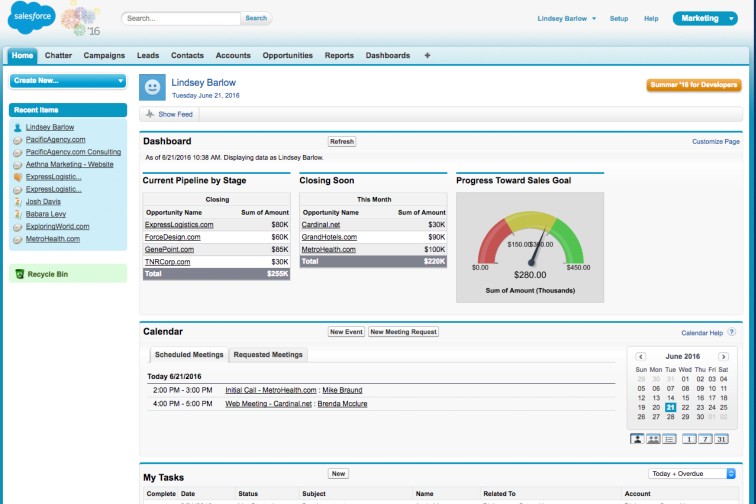This screenshot has height=504, width=756.
Task: Click the Calendar Help question mark icon
Action: click(x=731, y=332)
